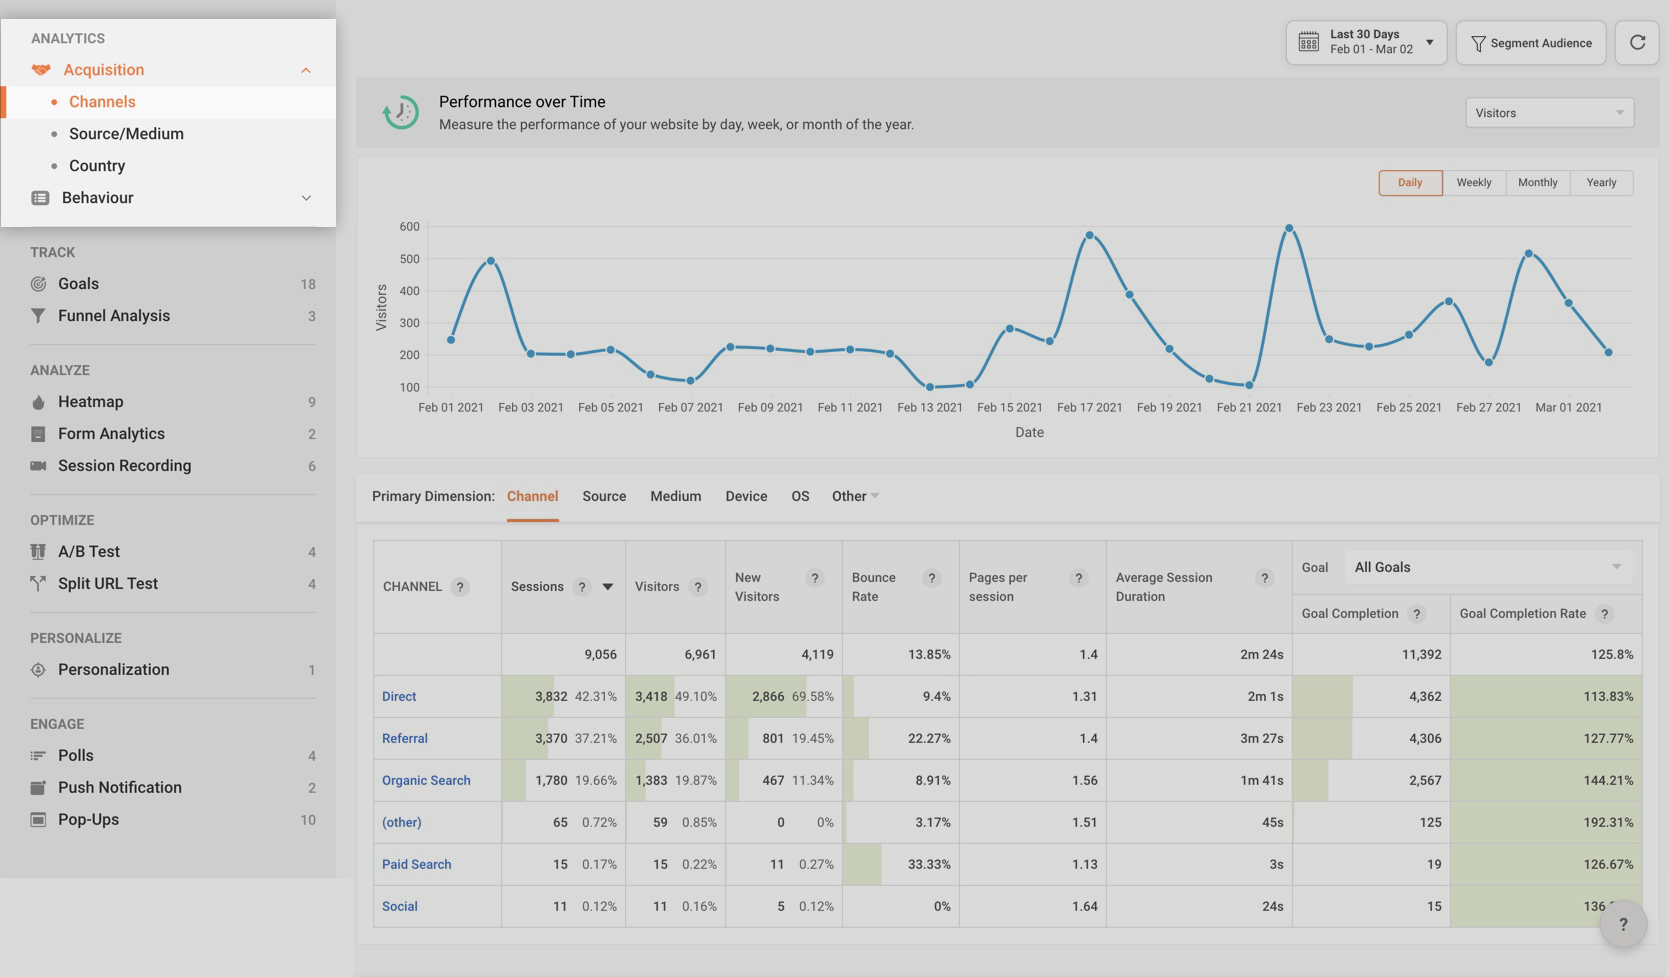The width and height of the screenshot is (1670, 977).
Task: Sort table by Sessions arrow
Action: [x=607, y=587]
